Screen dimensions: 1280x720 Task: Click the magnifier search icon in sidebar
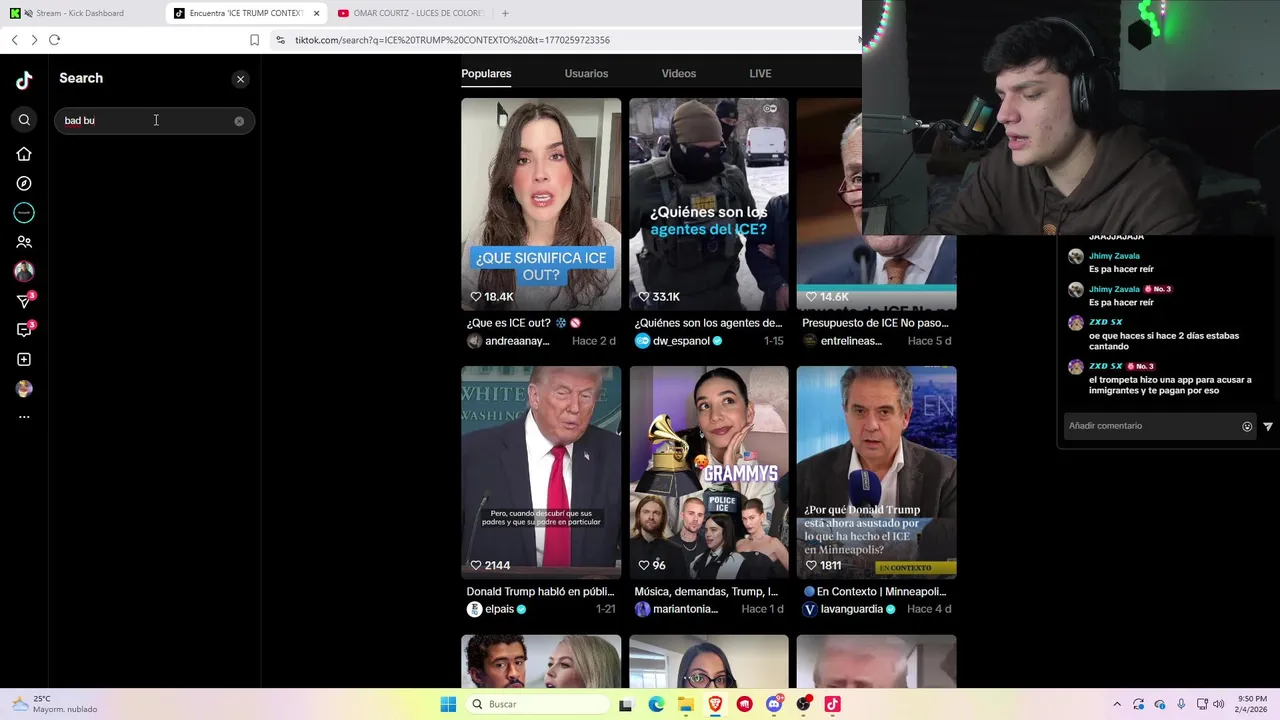pos(24,120)
